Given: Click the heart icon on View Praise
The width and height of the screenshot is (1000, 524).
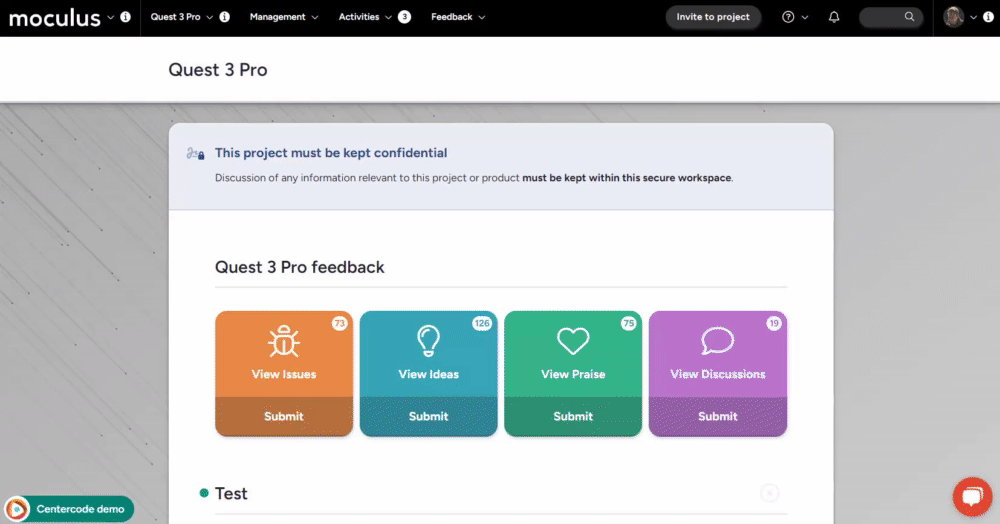Looking at the screenshot, I should (573, 341).
